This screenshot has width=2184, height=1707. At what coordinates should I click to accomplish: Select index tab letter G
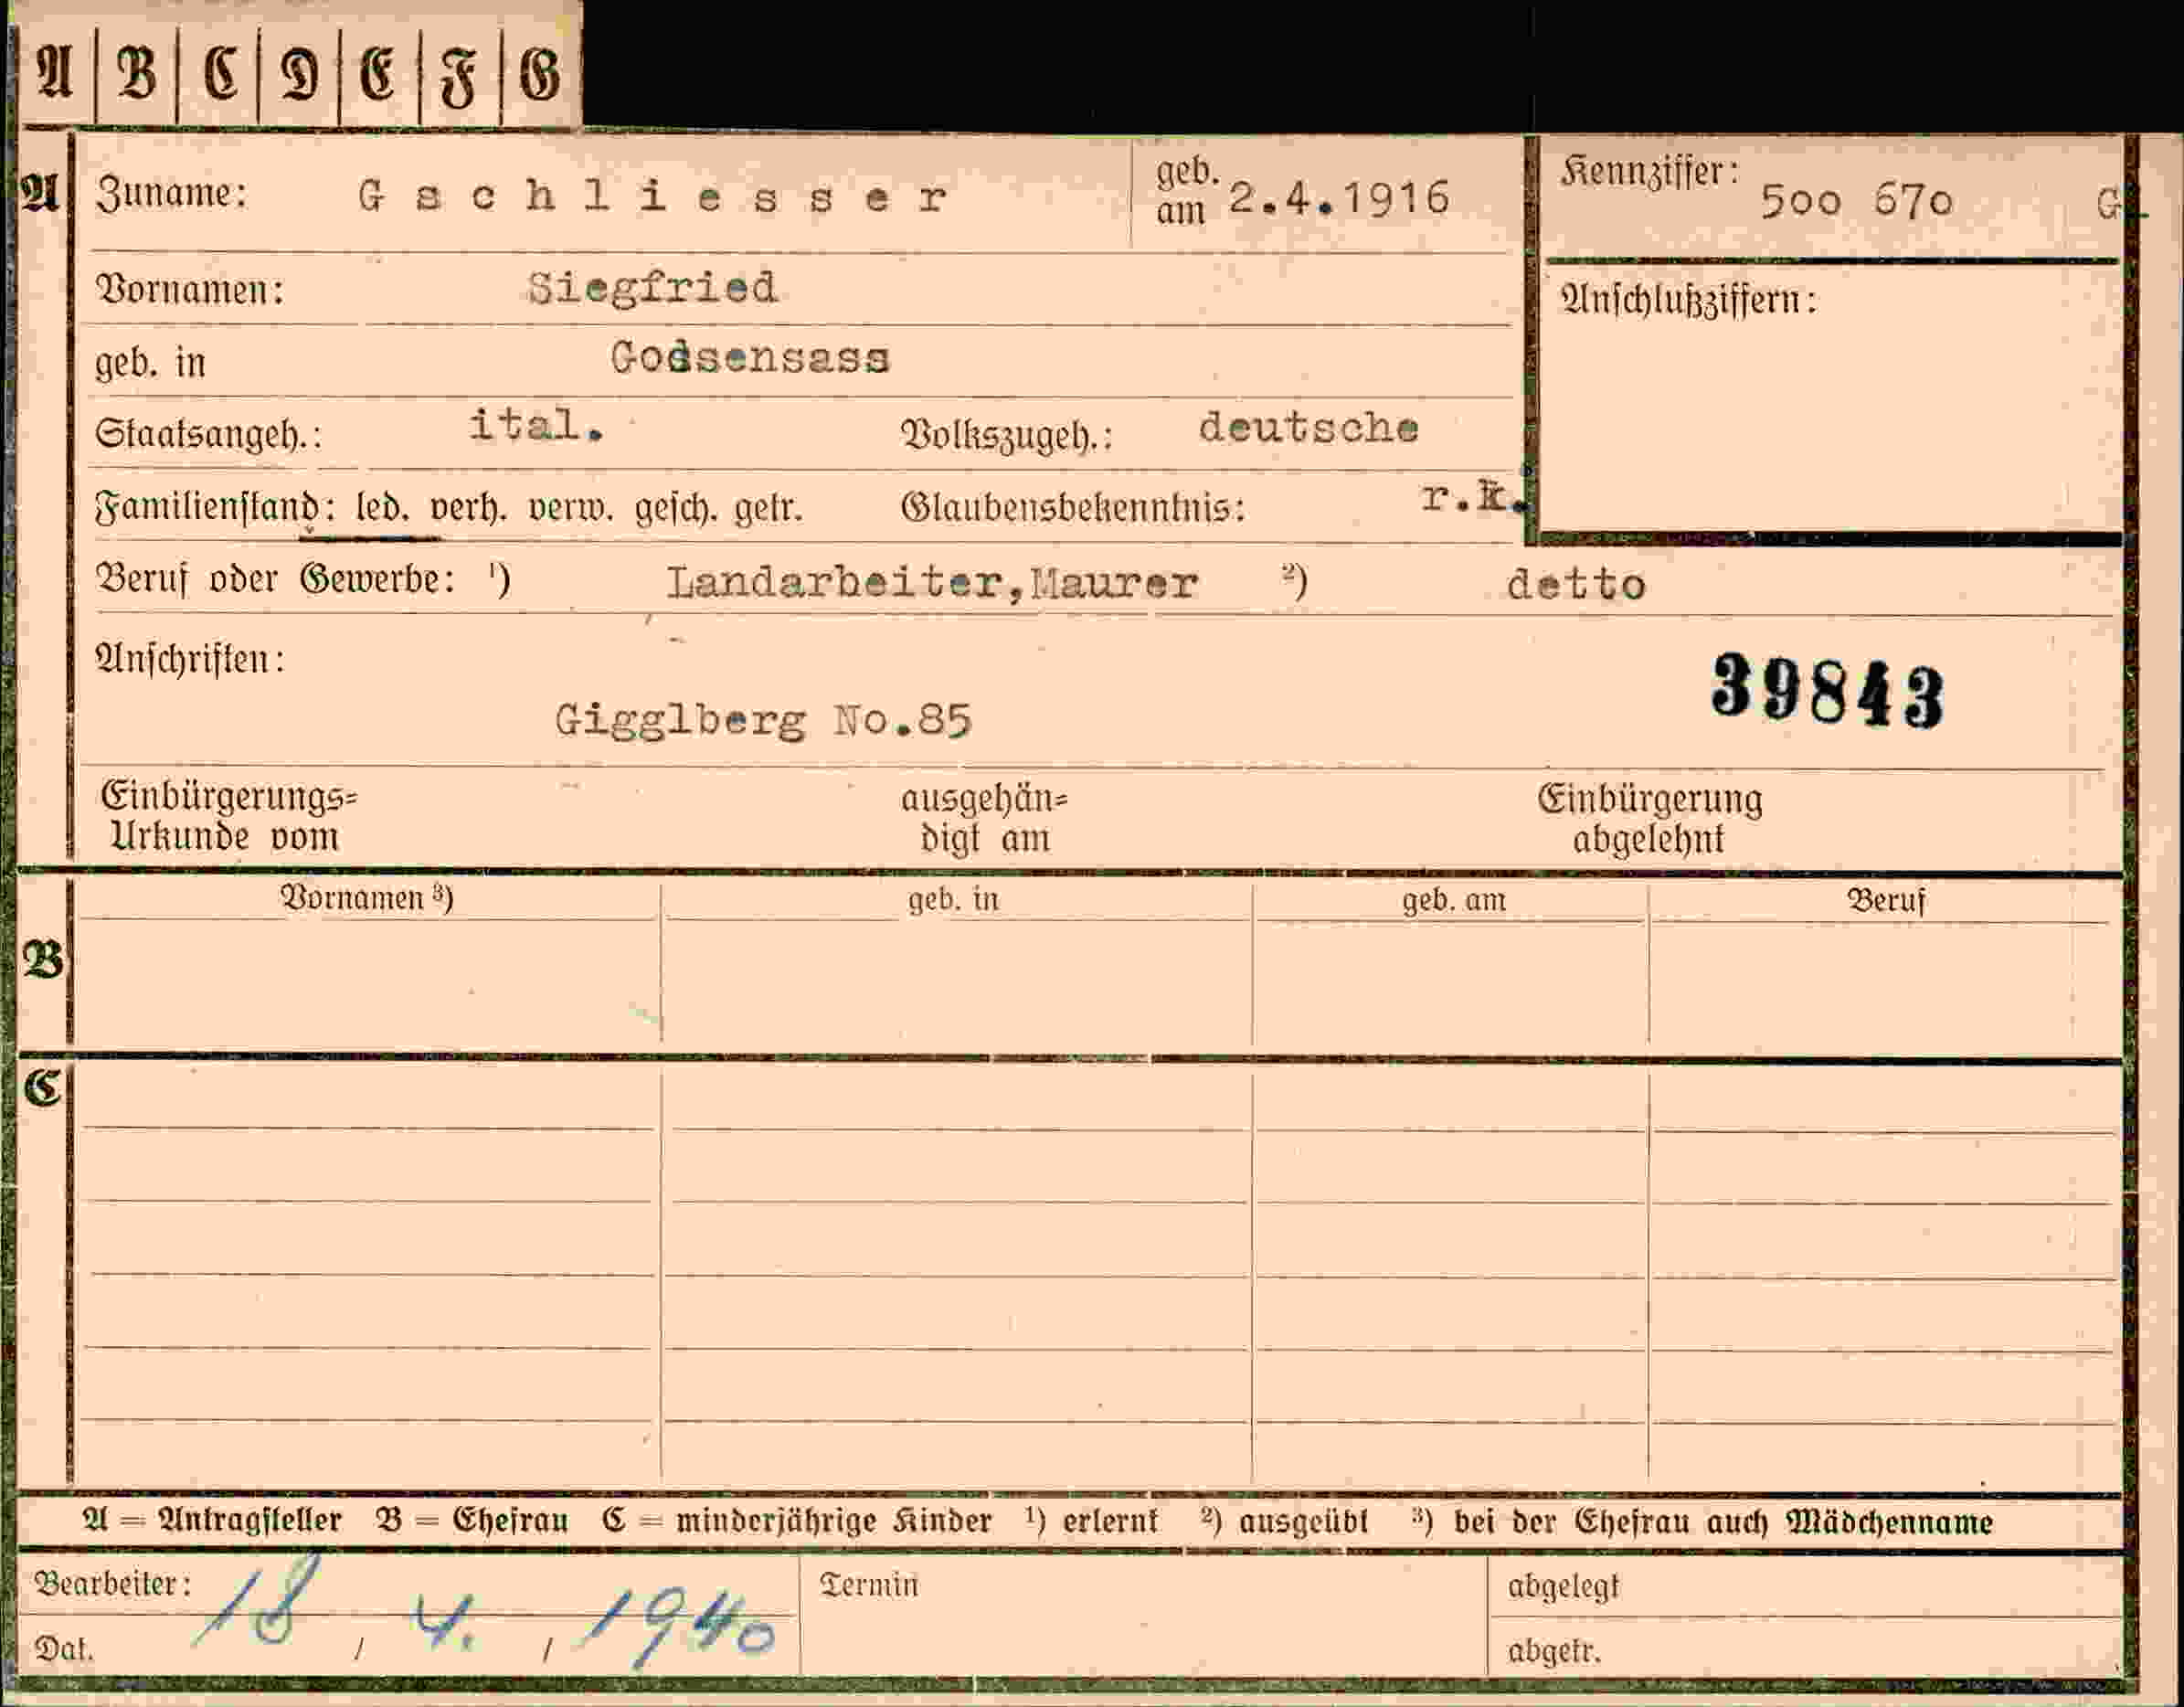coord(540,75)
